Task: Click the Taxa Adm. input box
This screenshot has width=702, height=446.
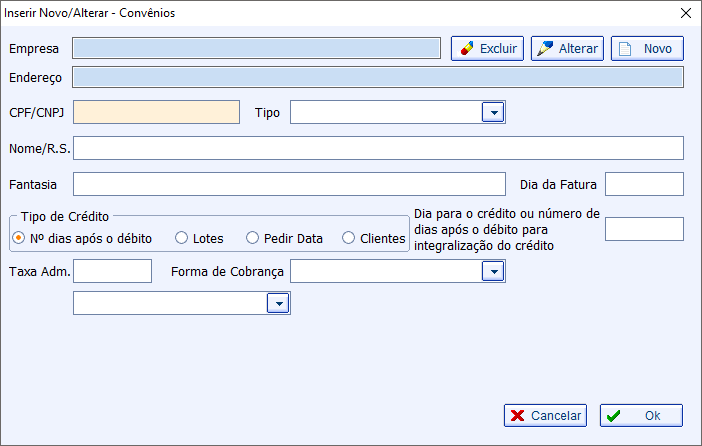Action: pyautogui.click(x=112, y=271)
